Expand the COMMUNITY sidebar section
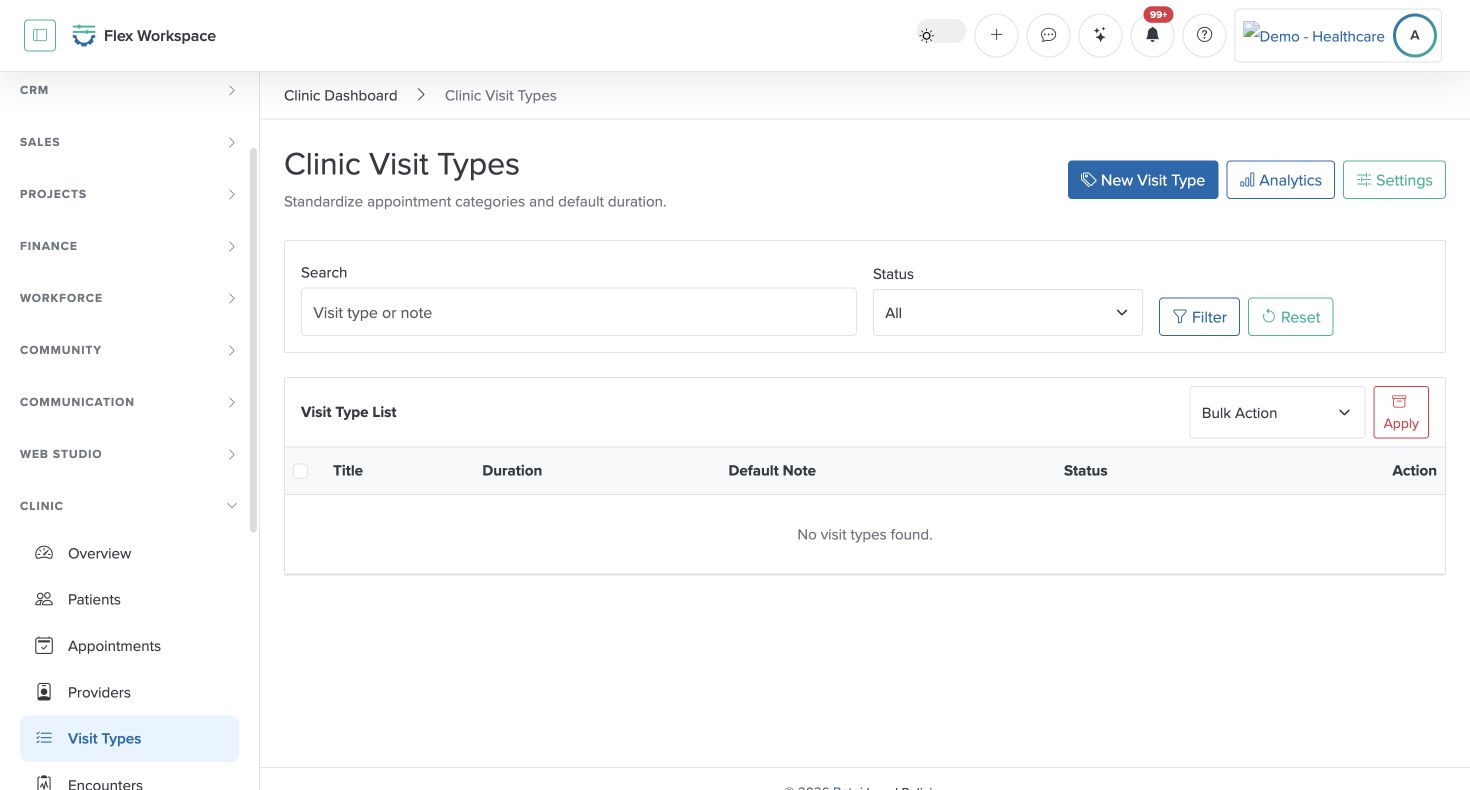 click(129, 350)
